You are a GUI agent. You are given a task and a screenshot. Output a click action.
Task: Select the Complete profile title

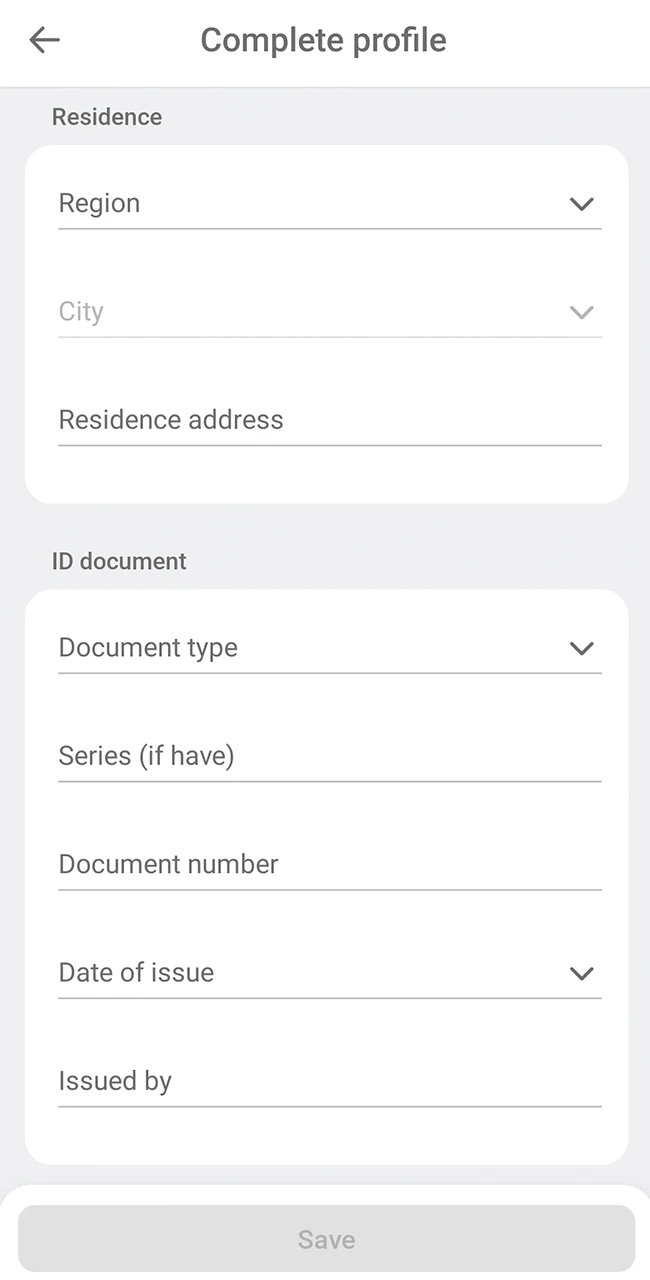324,40
